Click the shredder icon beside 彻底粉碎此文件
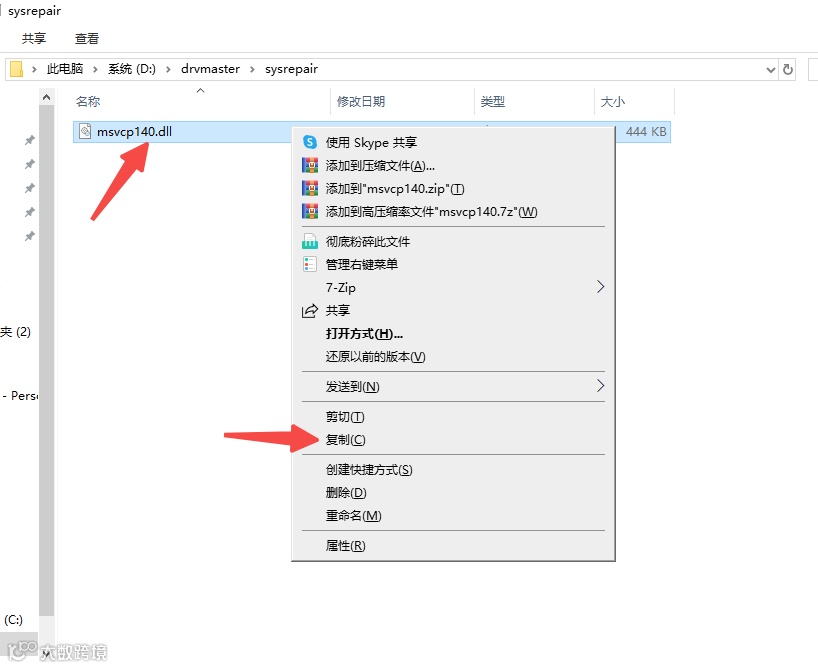The height and width of the screenshot is (668, 818). pos(310,241)
